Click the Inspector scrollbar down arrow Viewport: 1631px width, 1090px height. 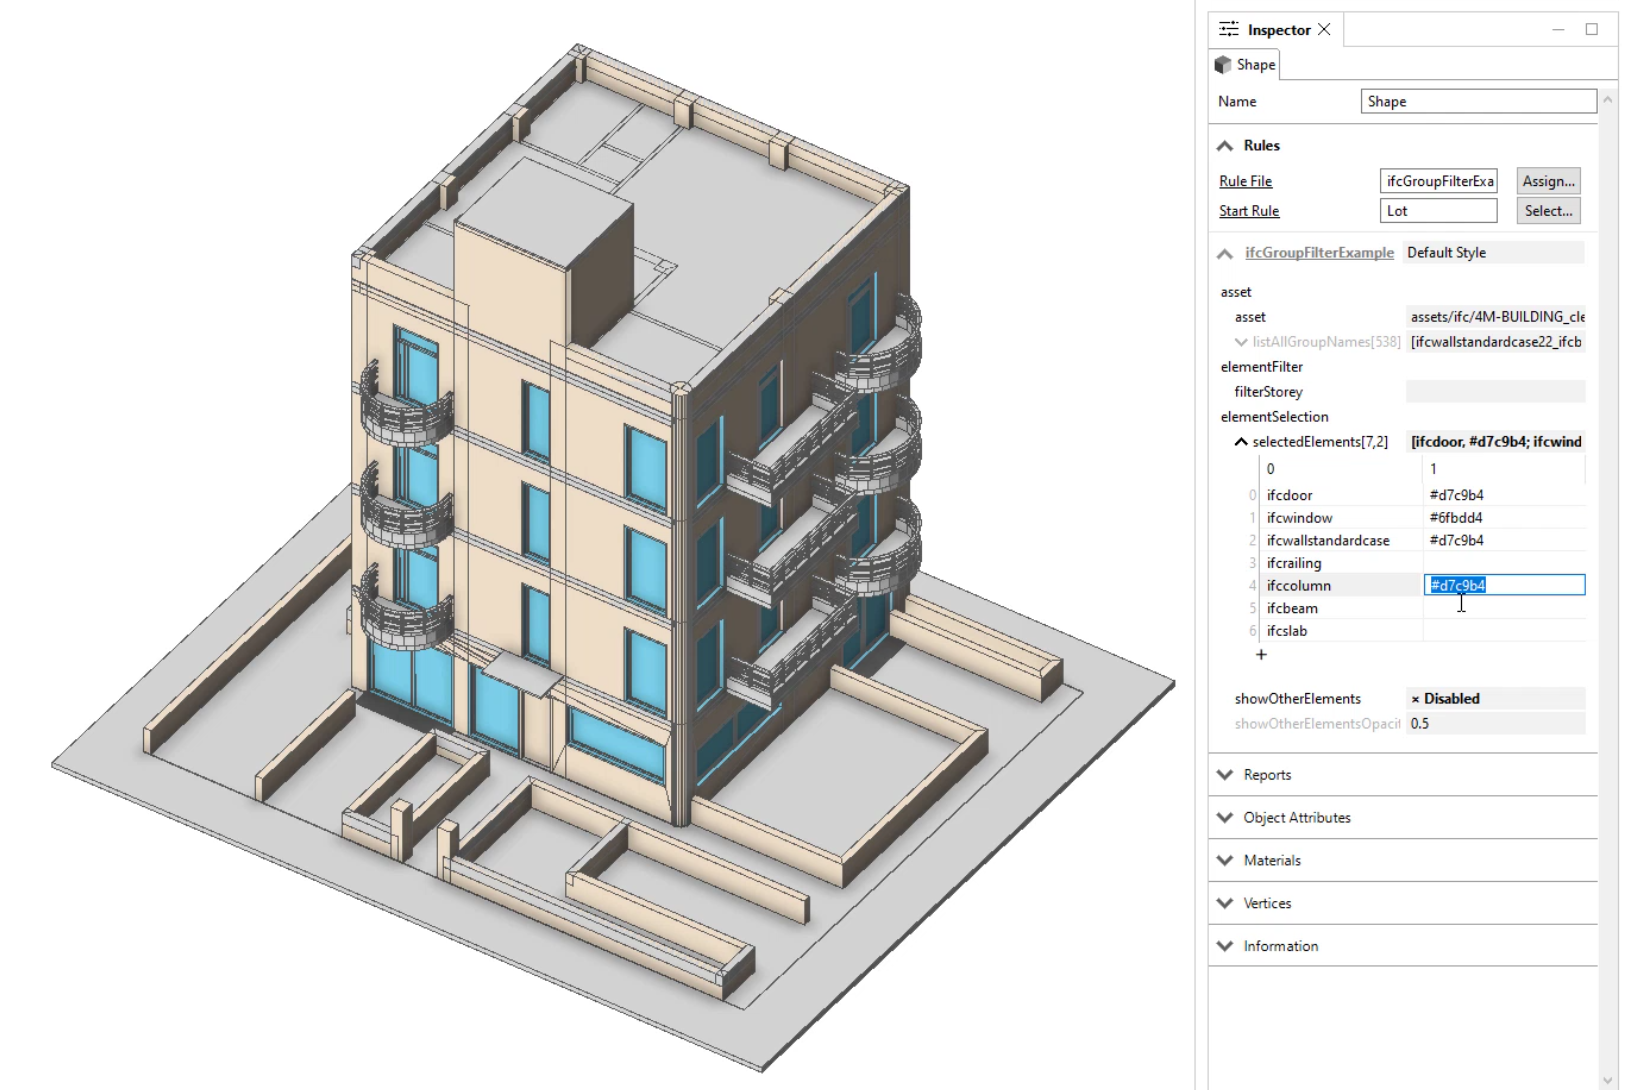click(x=1608, y=1080)
